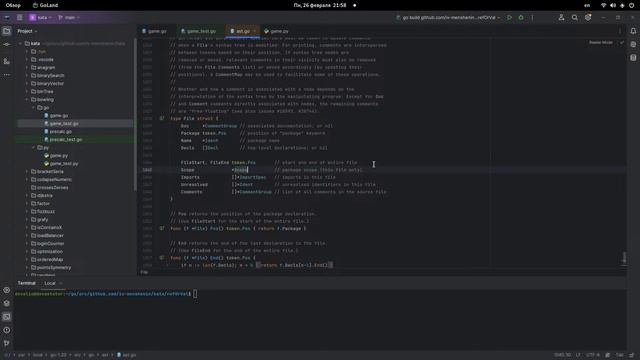Open kata project selector dropdown

click(40, 18)
